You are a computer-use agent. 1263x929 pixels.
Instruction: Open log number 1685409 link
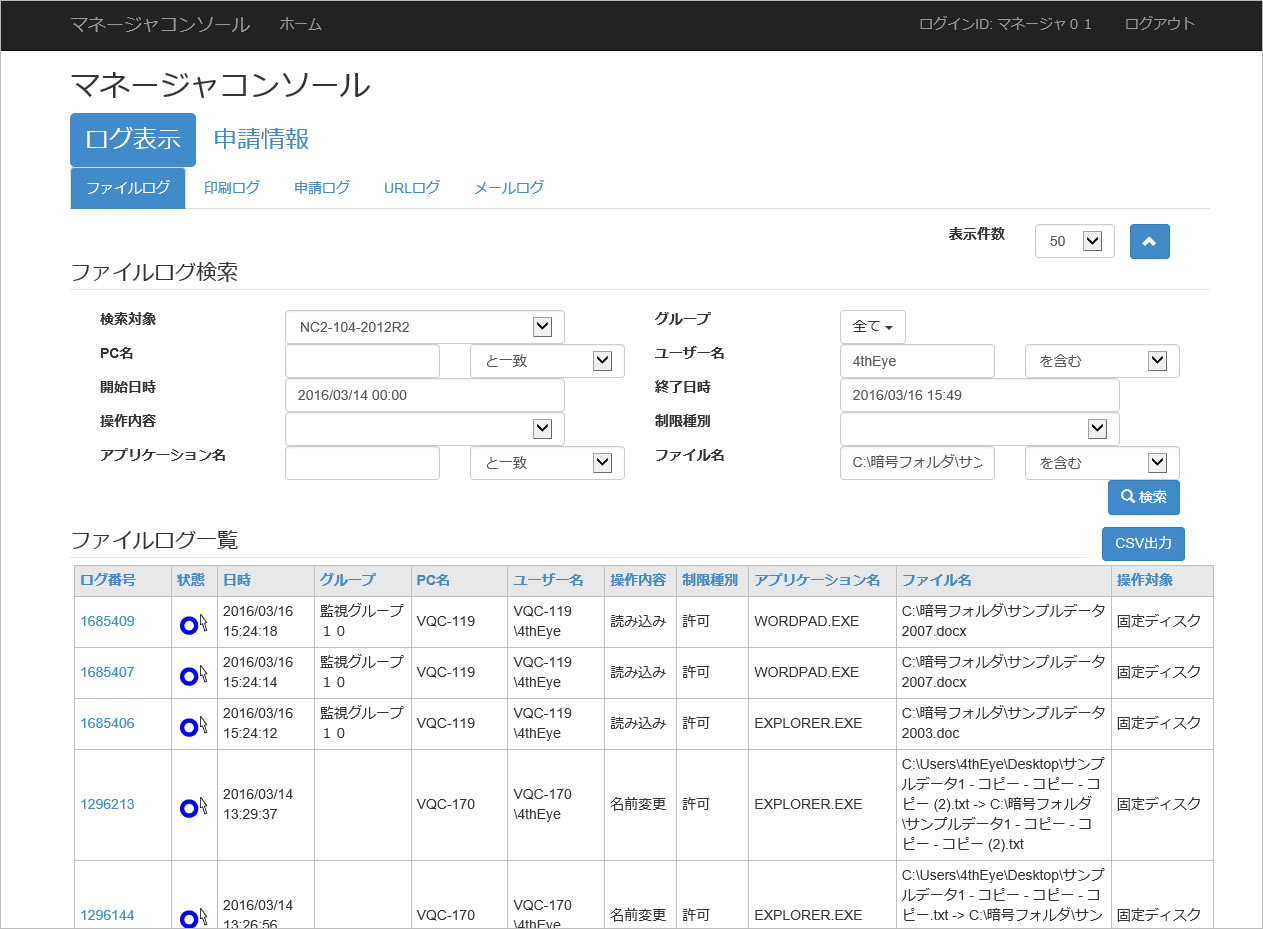(x=107, y=621)
